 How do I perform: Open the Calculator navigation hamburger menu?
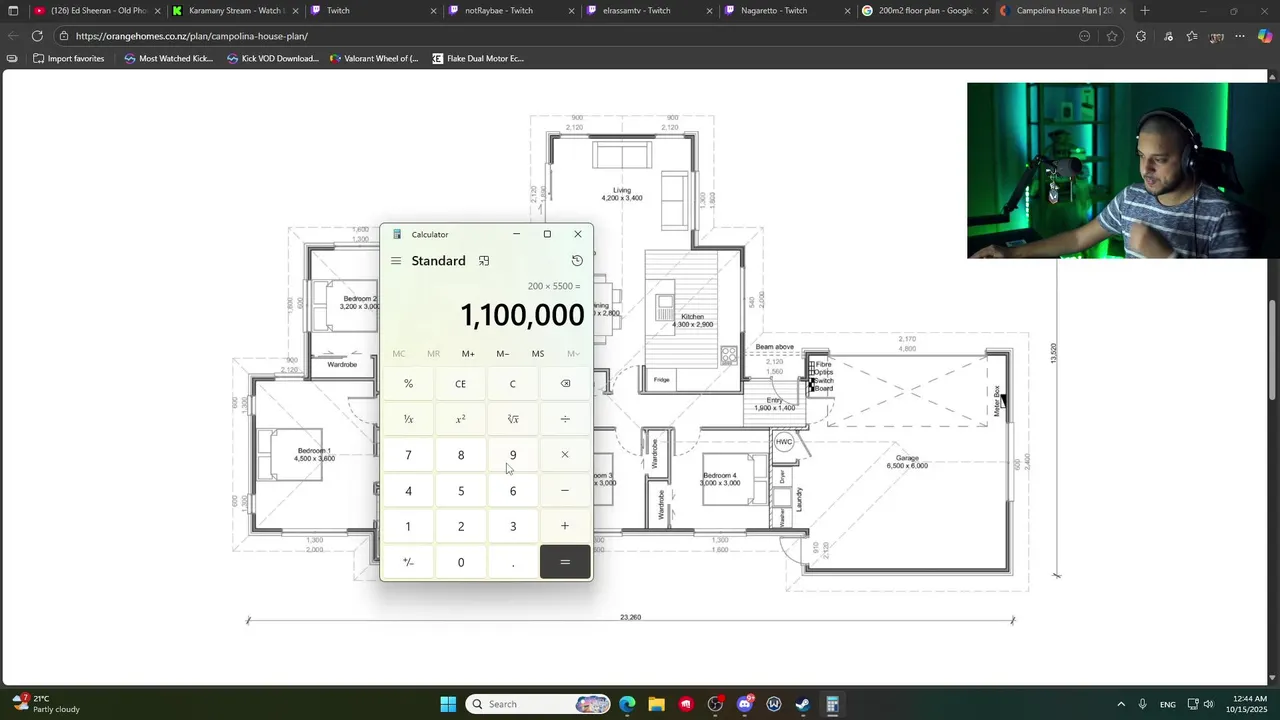point(396,261)
